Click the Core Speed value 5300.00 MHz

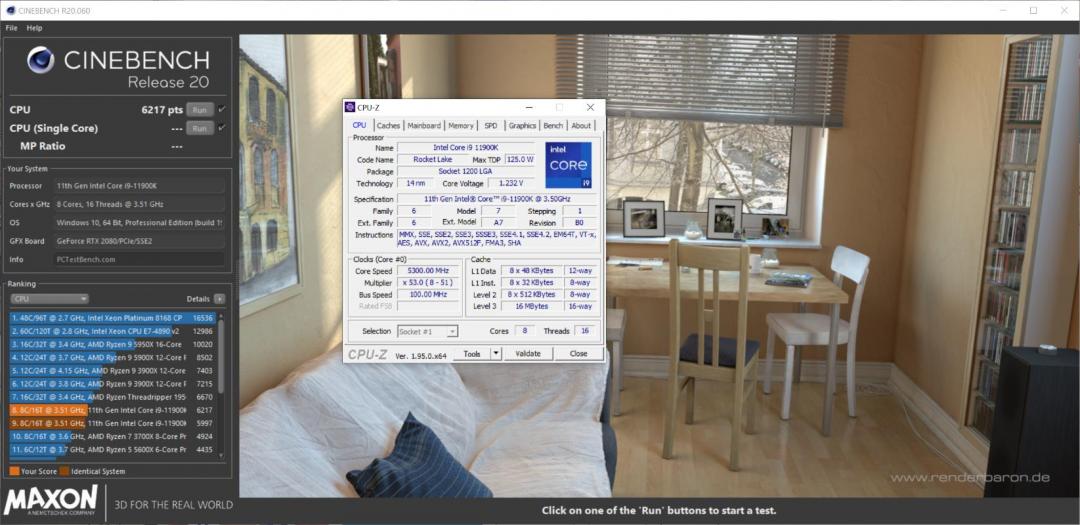pyautogui.click(x=428, y=271)
